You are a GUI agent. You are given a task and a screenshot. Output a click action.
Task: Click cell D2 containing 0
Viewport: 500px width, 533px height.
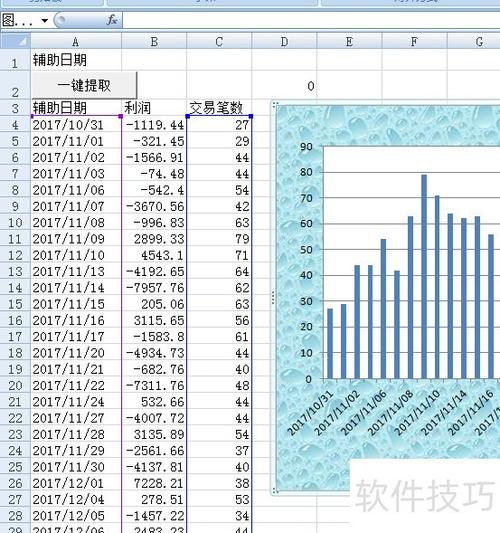click(x=284, y=86)
